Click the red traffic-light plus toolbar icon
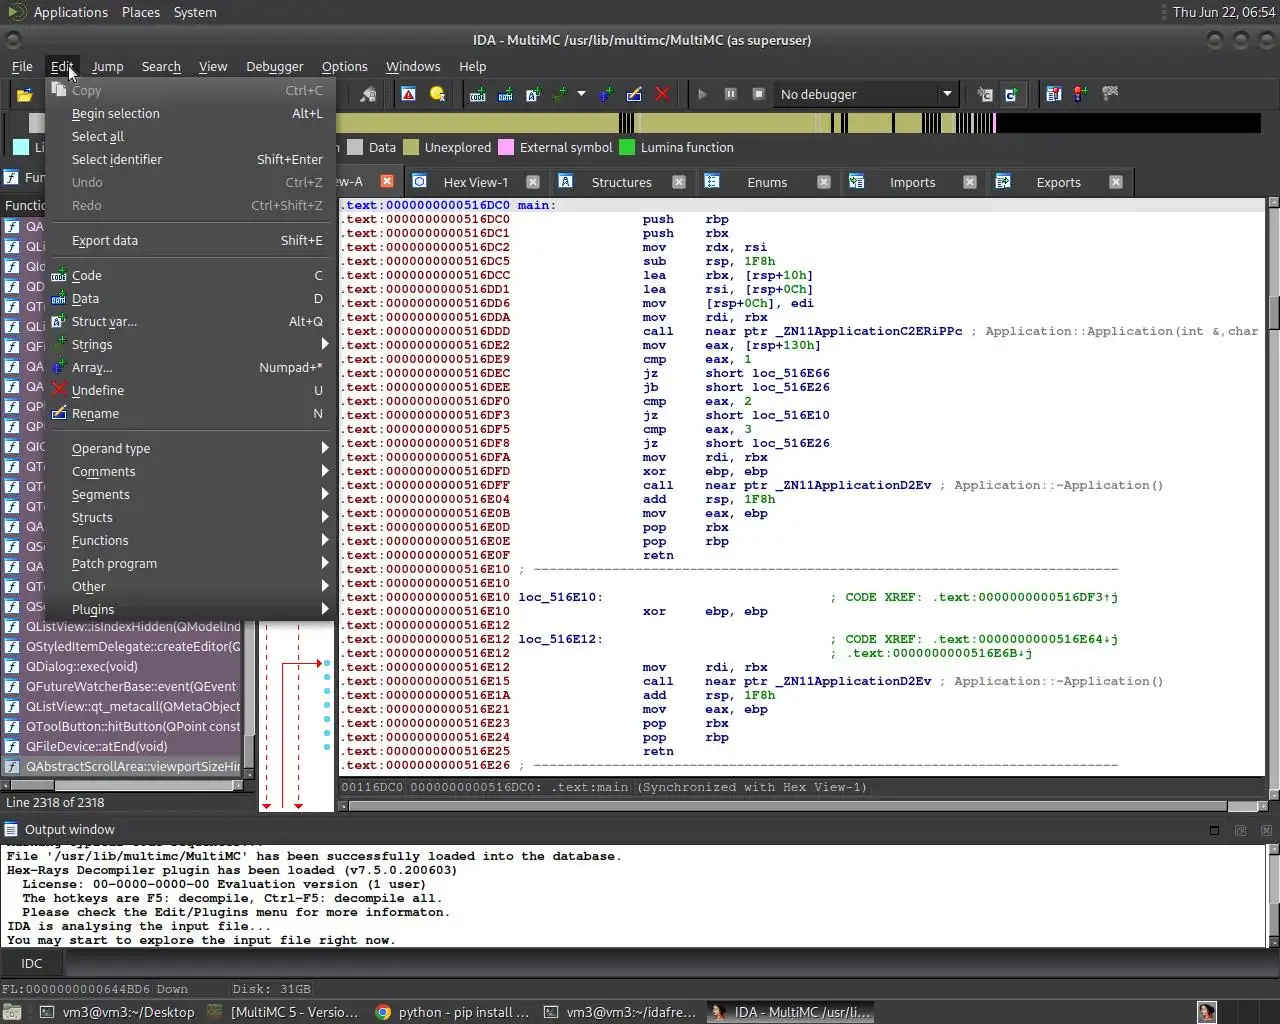The image size is (1280, 1024). (1081, 94)
